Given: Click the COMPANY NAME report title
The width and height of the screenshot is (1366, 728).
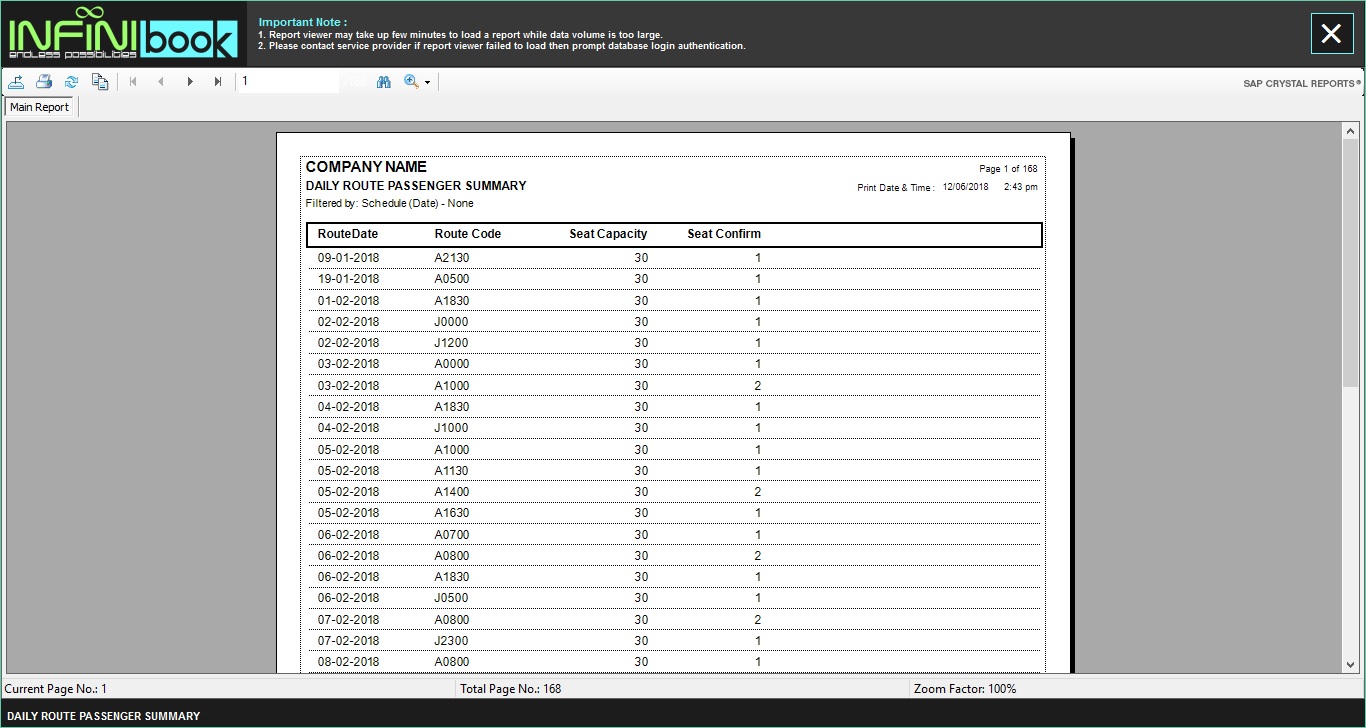Looking at the screenshot, I should click(x=366, y=167).
